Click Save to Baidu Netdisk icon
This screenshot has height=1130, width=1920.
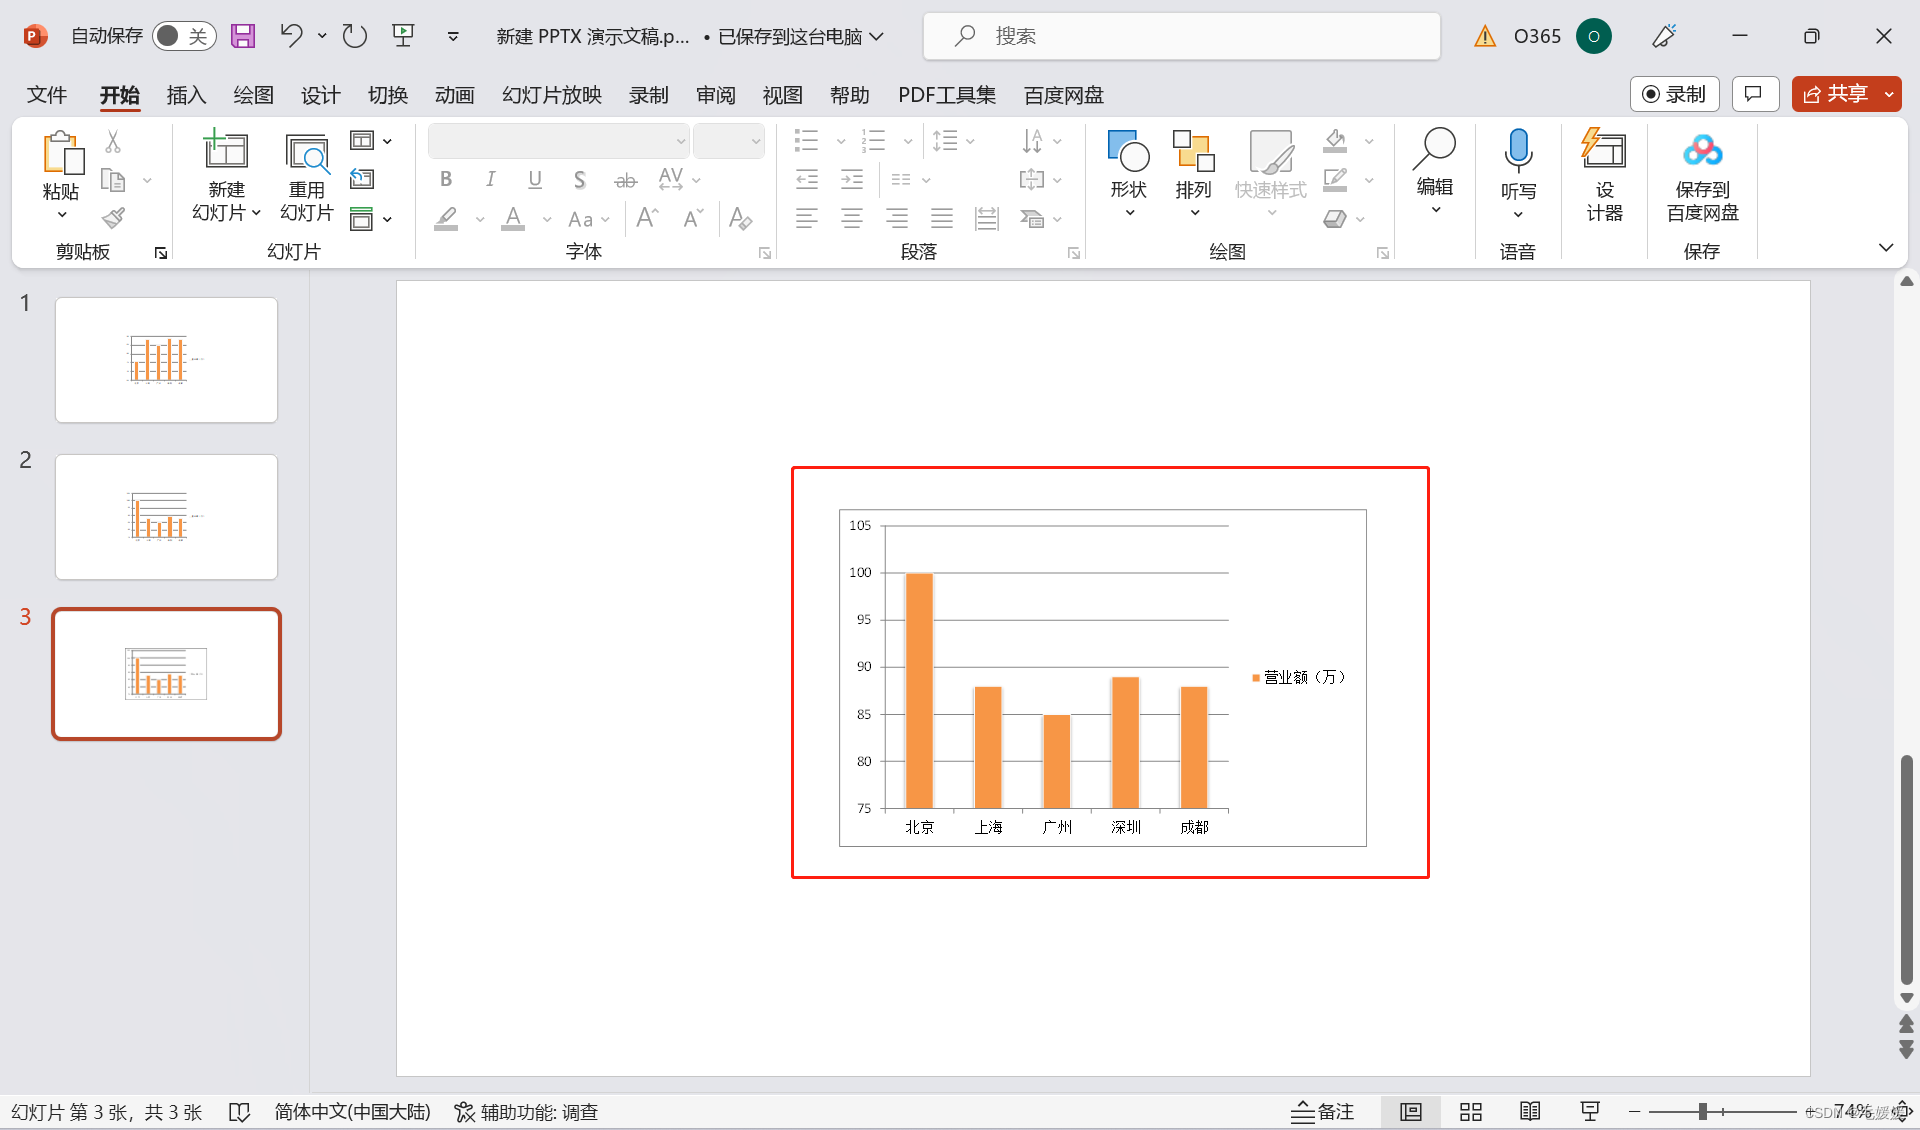tap(1702, 151)
